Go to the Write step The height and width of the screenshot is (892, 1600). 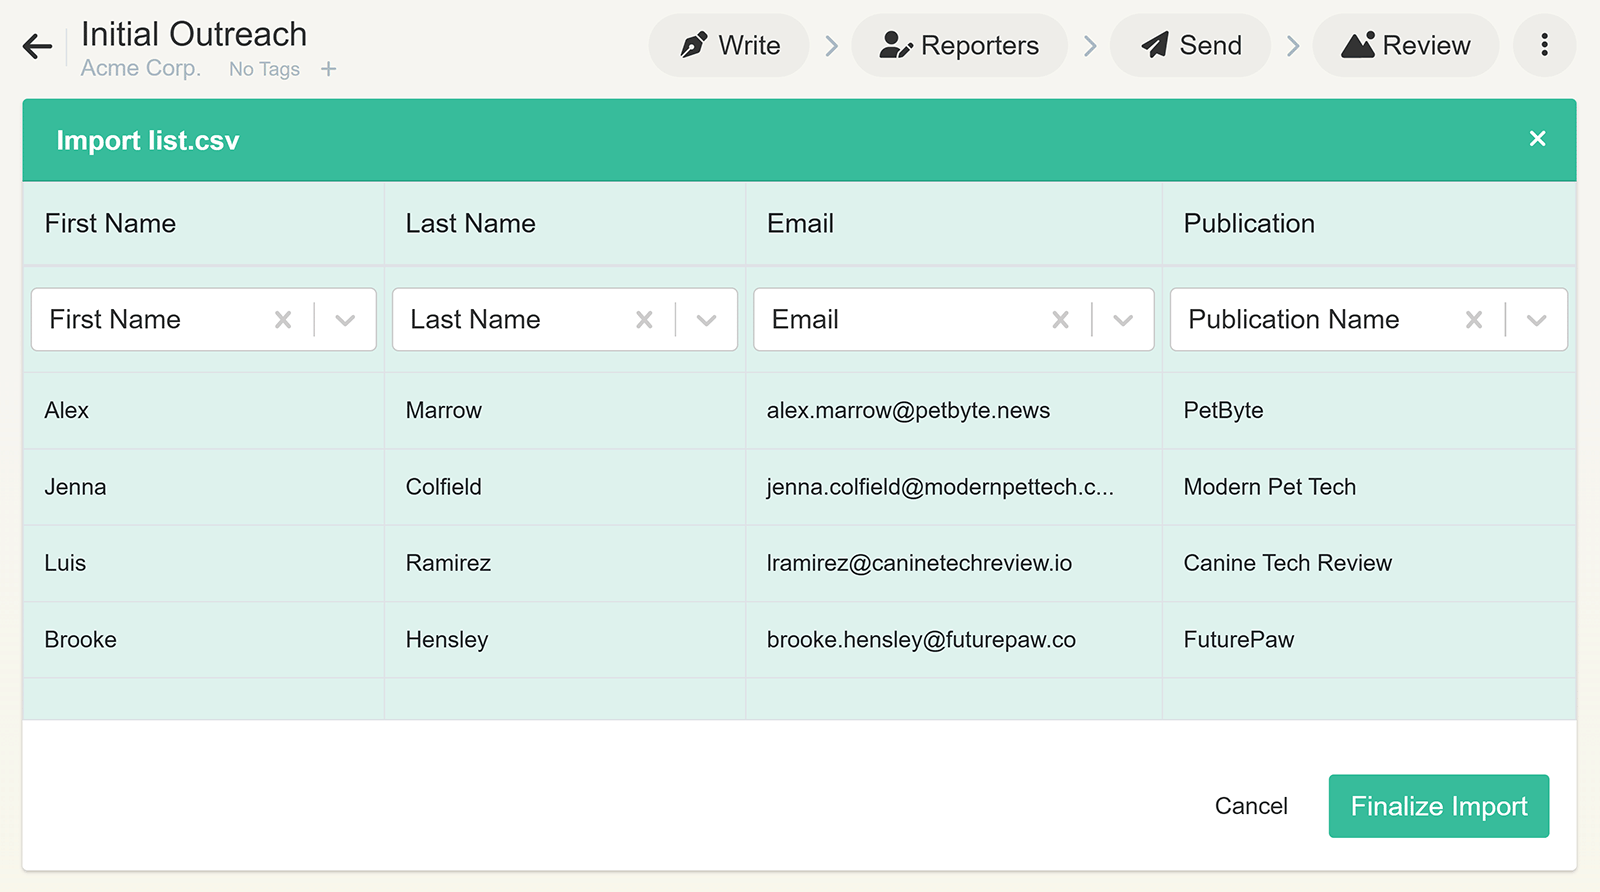click(729, 45)
